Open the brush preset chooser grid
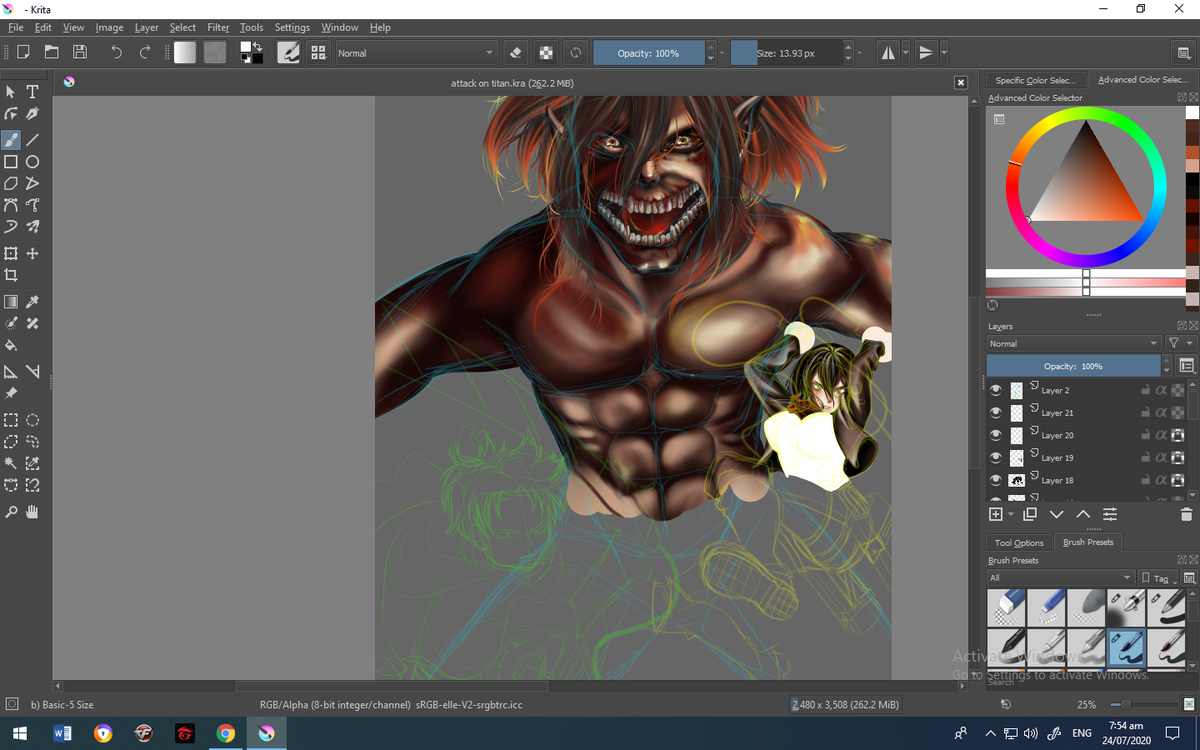1200x750 pixels. point(318,52)
